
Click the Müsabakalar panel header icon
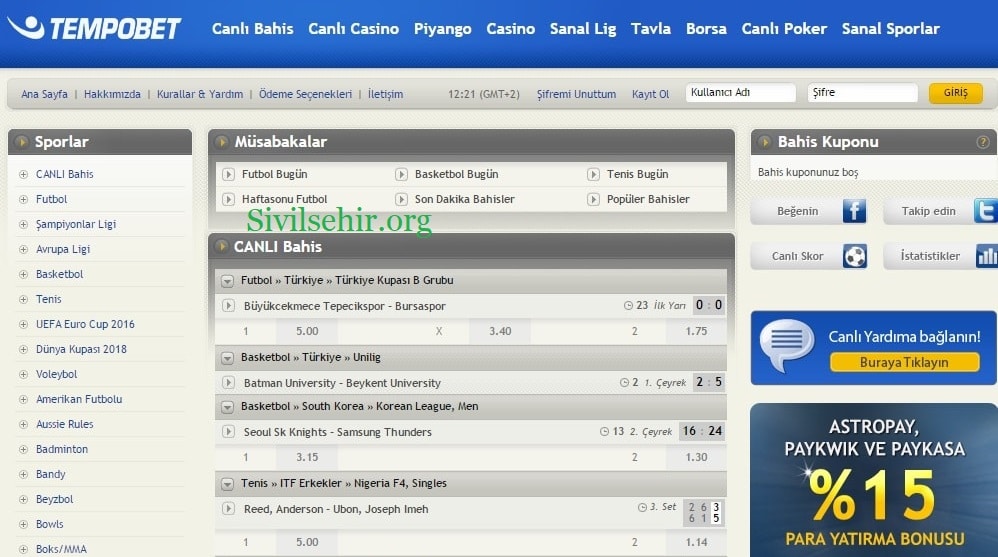point(221,141)
